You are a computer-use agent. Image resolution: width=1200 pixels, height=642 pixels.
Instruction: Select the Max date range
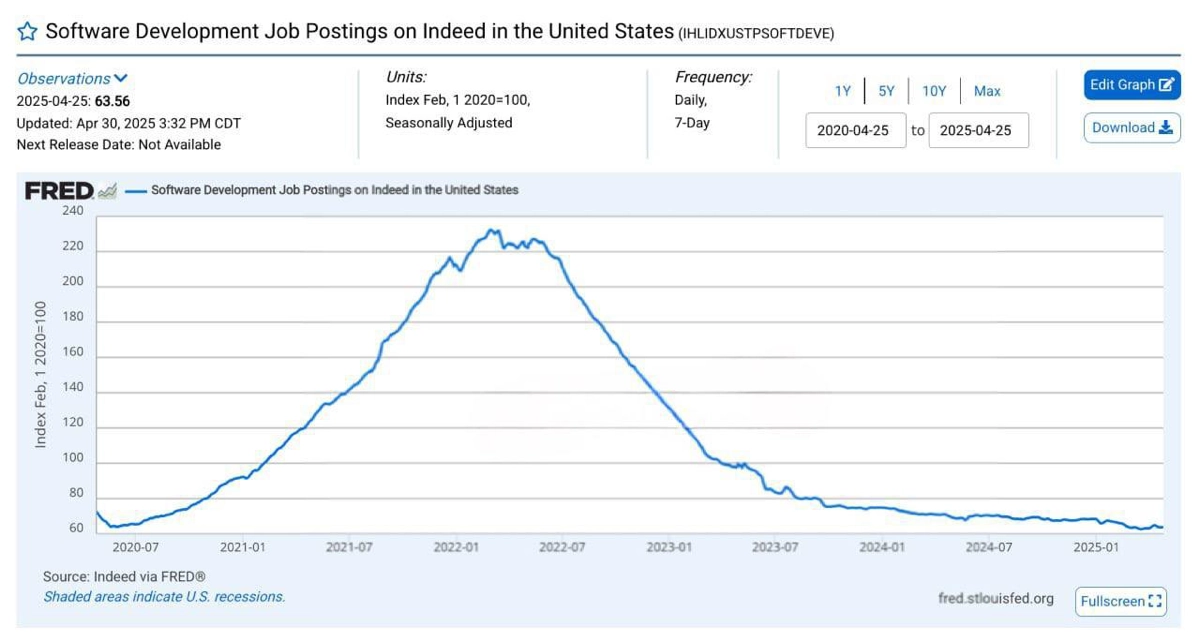click(x=987, y=91)
